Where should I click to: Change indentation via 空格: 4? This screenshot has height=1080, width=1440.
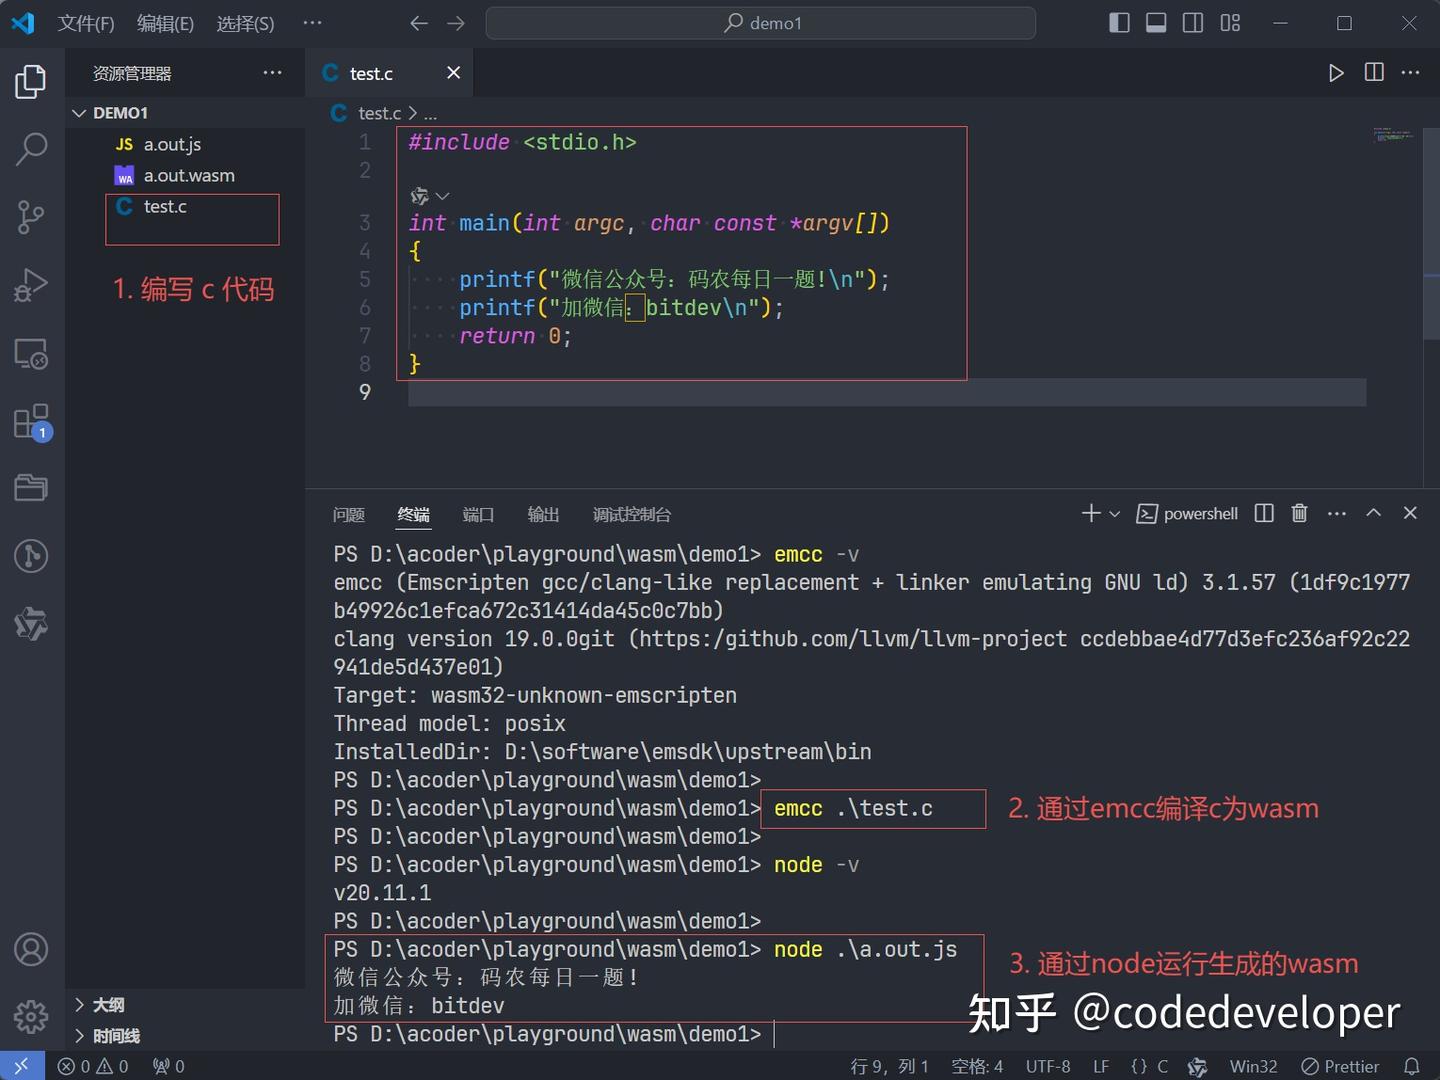point(977,1066)
